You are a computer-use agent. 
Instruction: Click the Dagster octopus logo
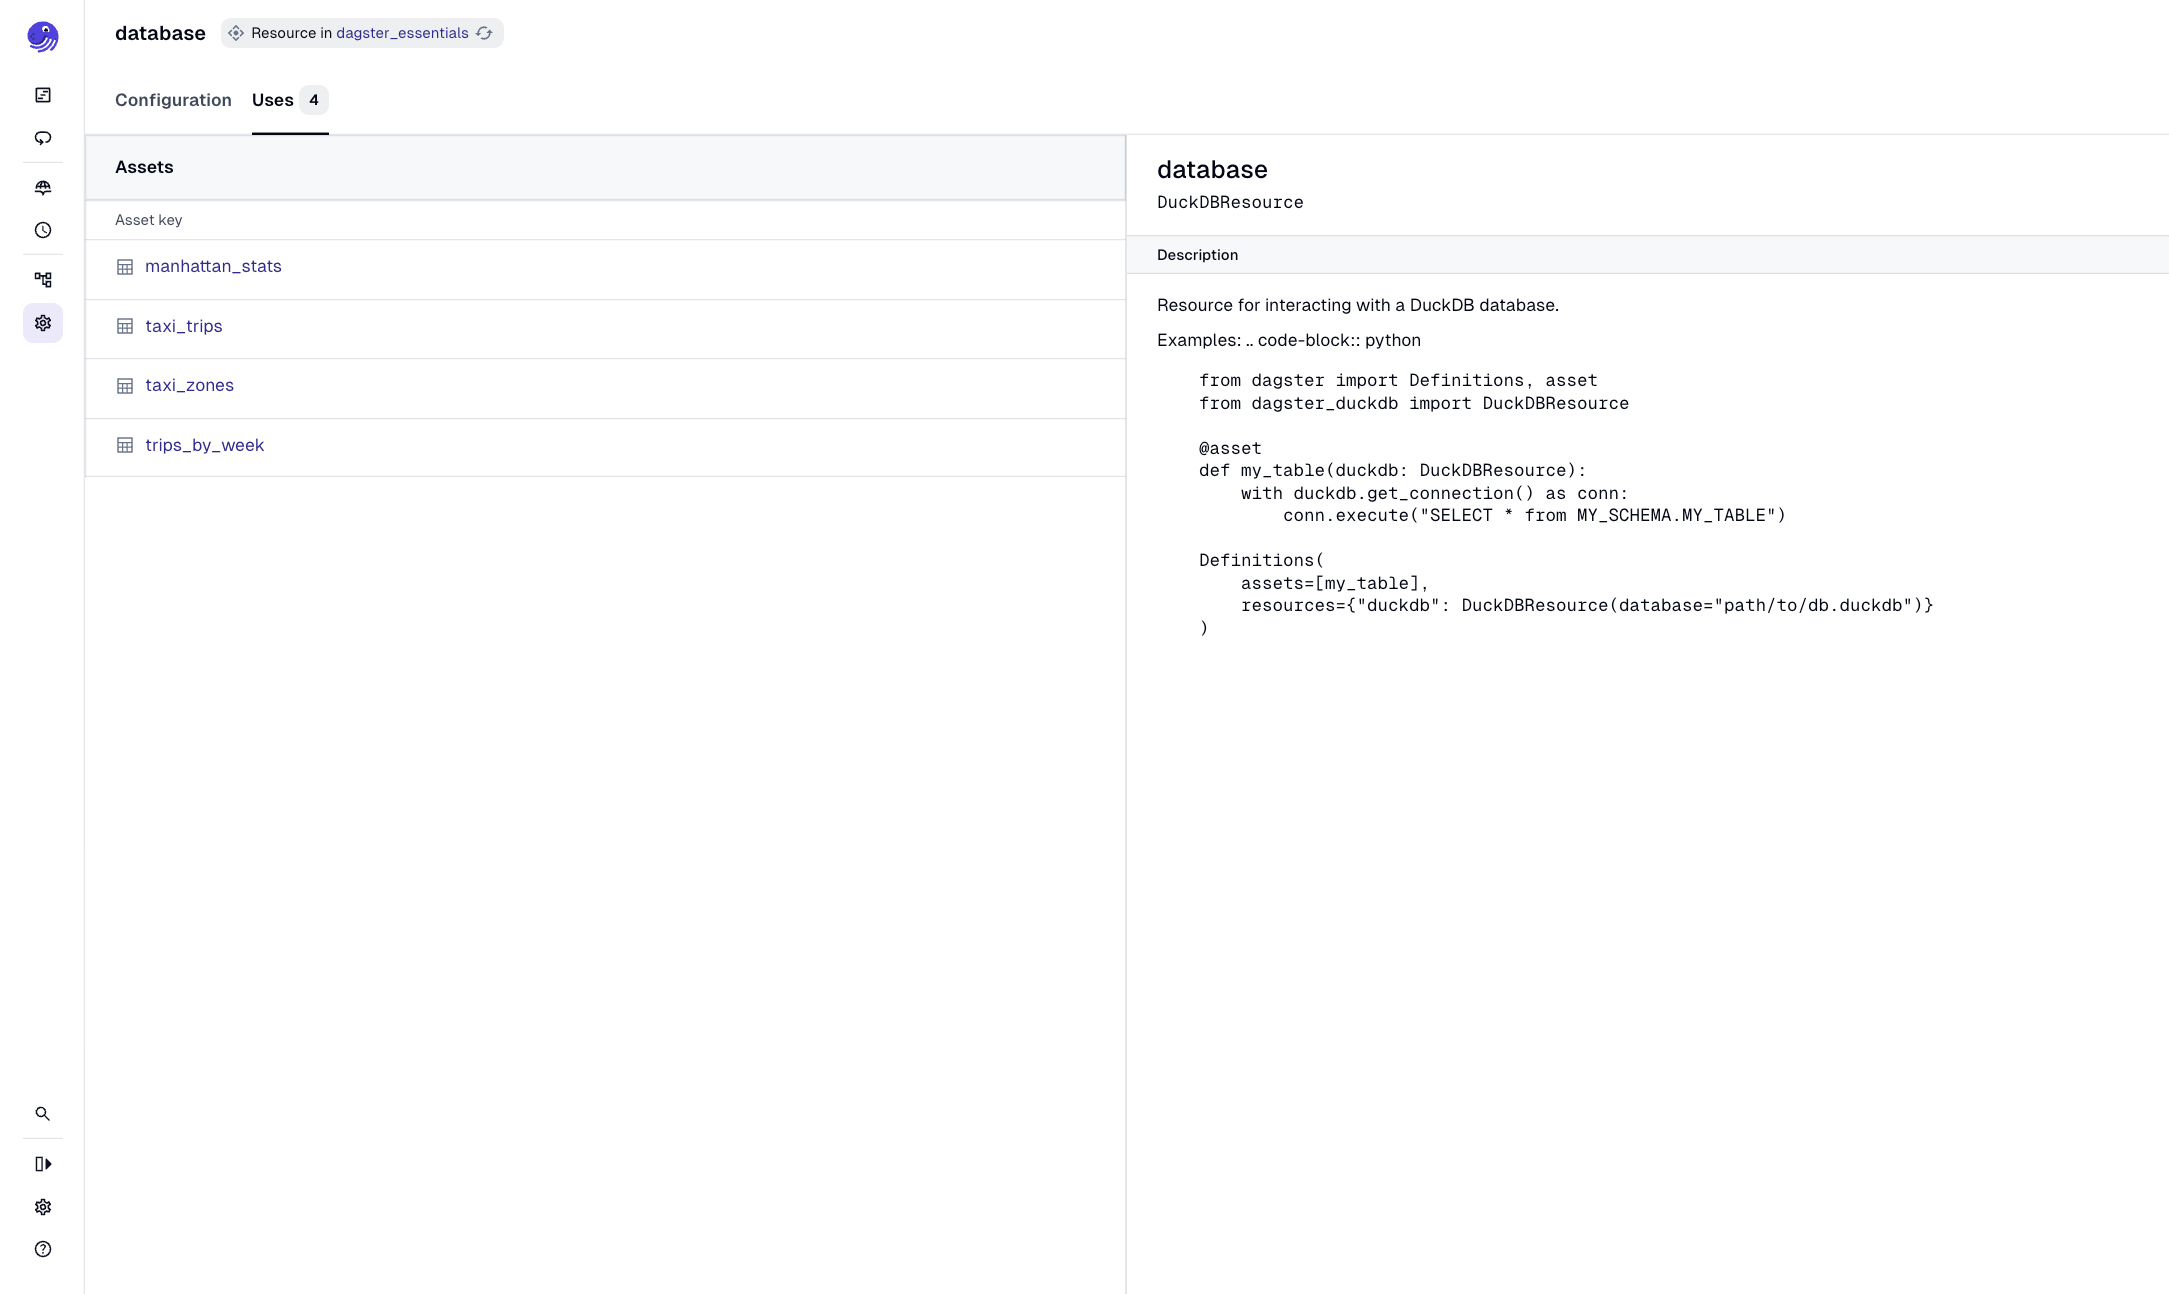42,36
